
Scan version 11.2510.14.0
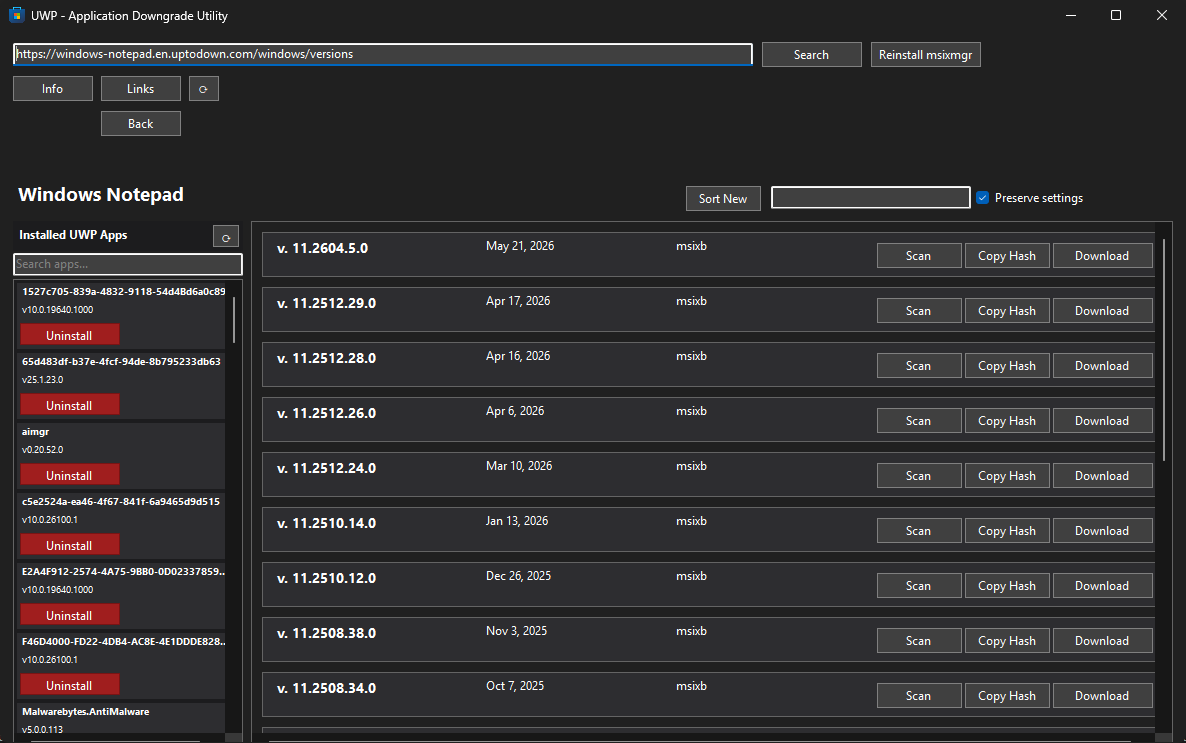(x=919, y=530)
